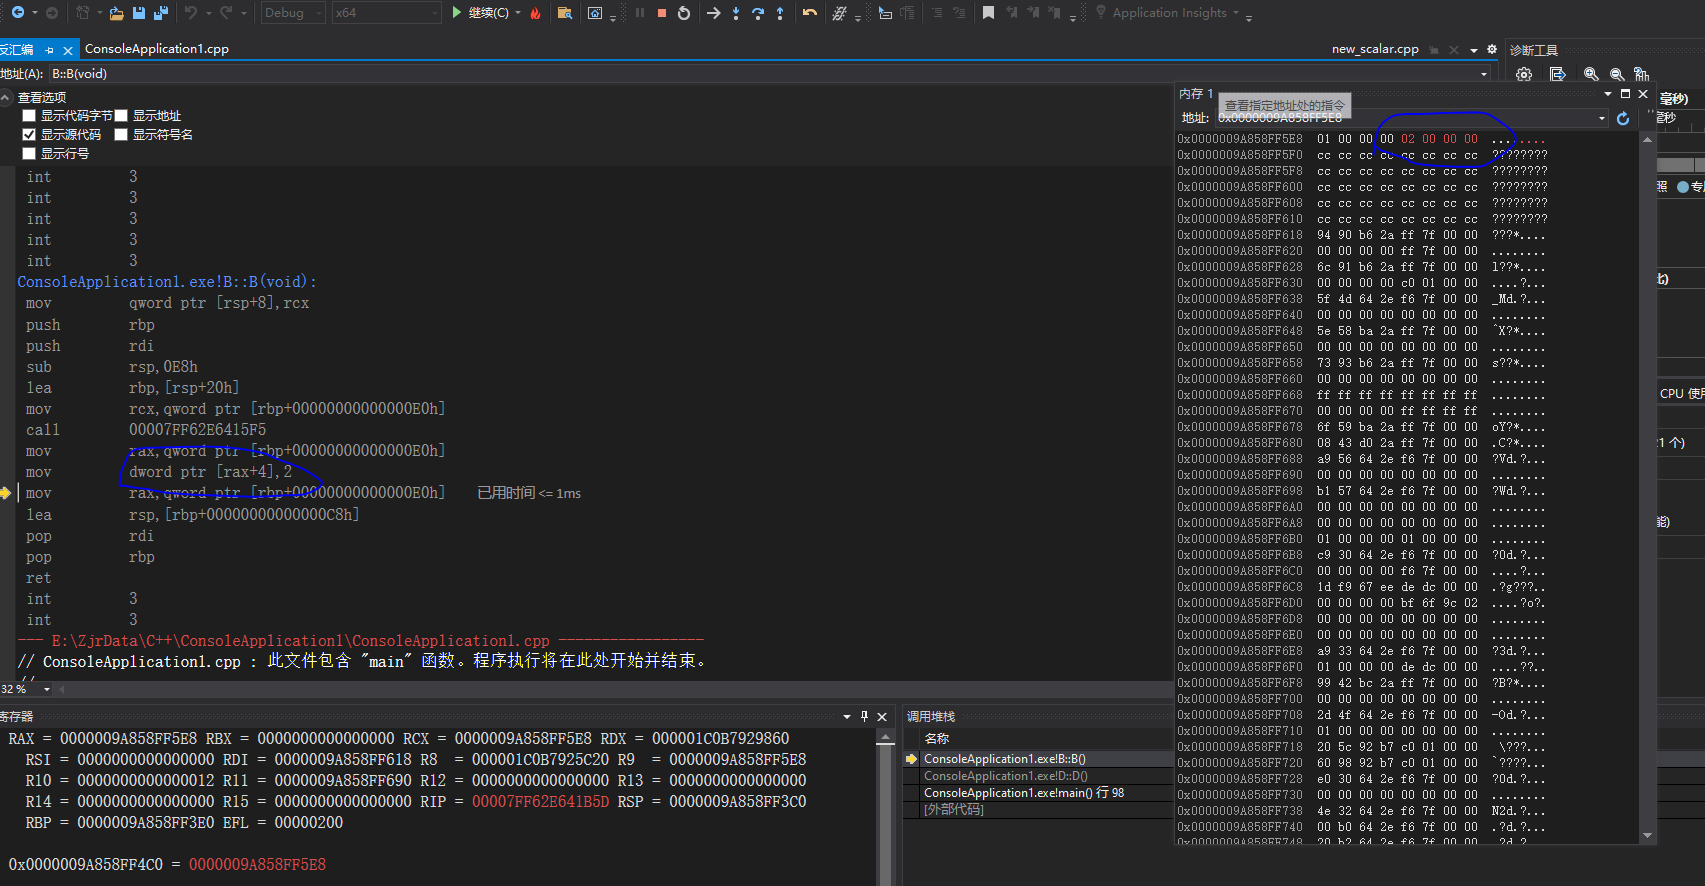The image size is (1705, 886).
Task: Pin the disassembly tab
Action: click(x=49, y=50)
